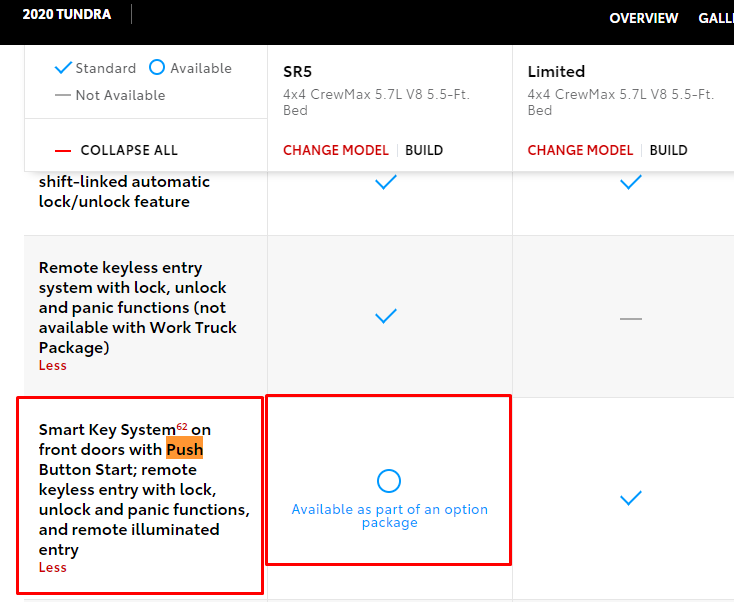734x602 pixels.
Task: Click SR5 checkmark for Remote keyless entry
Action: pyautogui.click(x=386, y=316)
